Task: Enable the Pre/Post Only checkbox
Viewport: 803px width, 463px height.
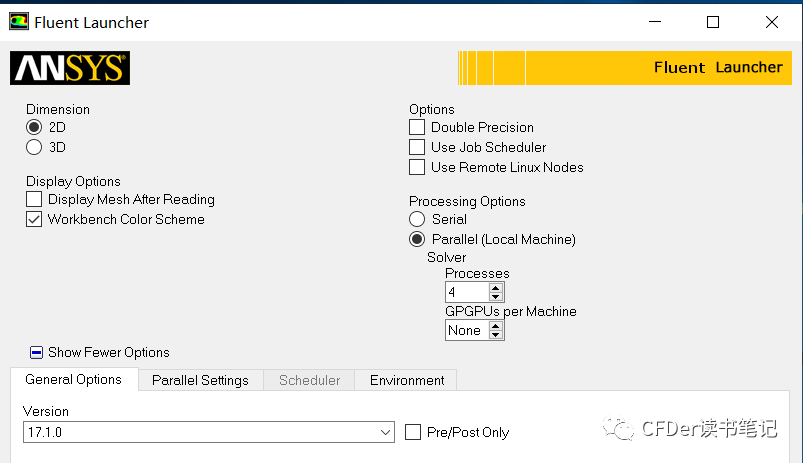Action: (x=413, y=432)
